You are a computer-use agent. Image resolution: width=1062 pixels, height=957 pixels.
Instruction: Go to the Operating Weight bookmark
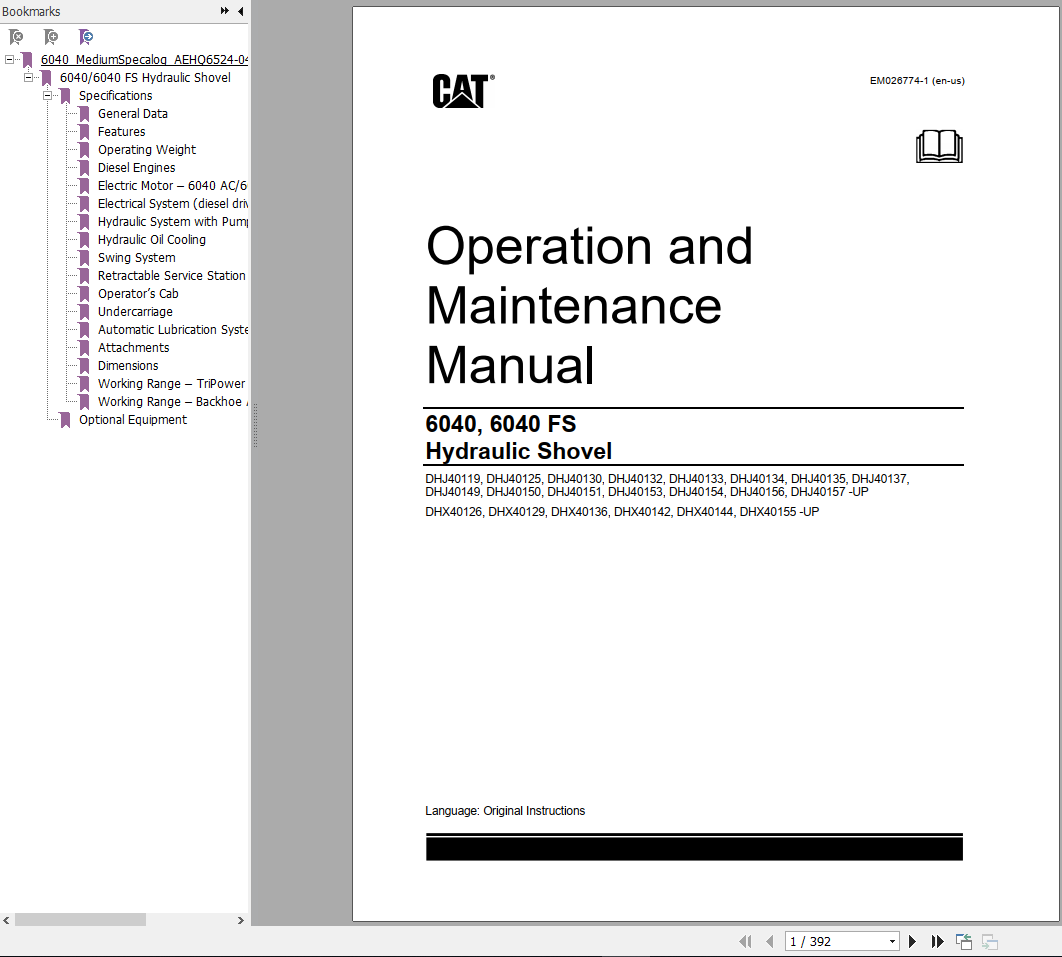tap(146, 150)
